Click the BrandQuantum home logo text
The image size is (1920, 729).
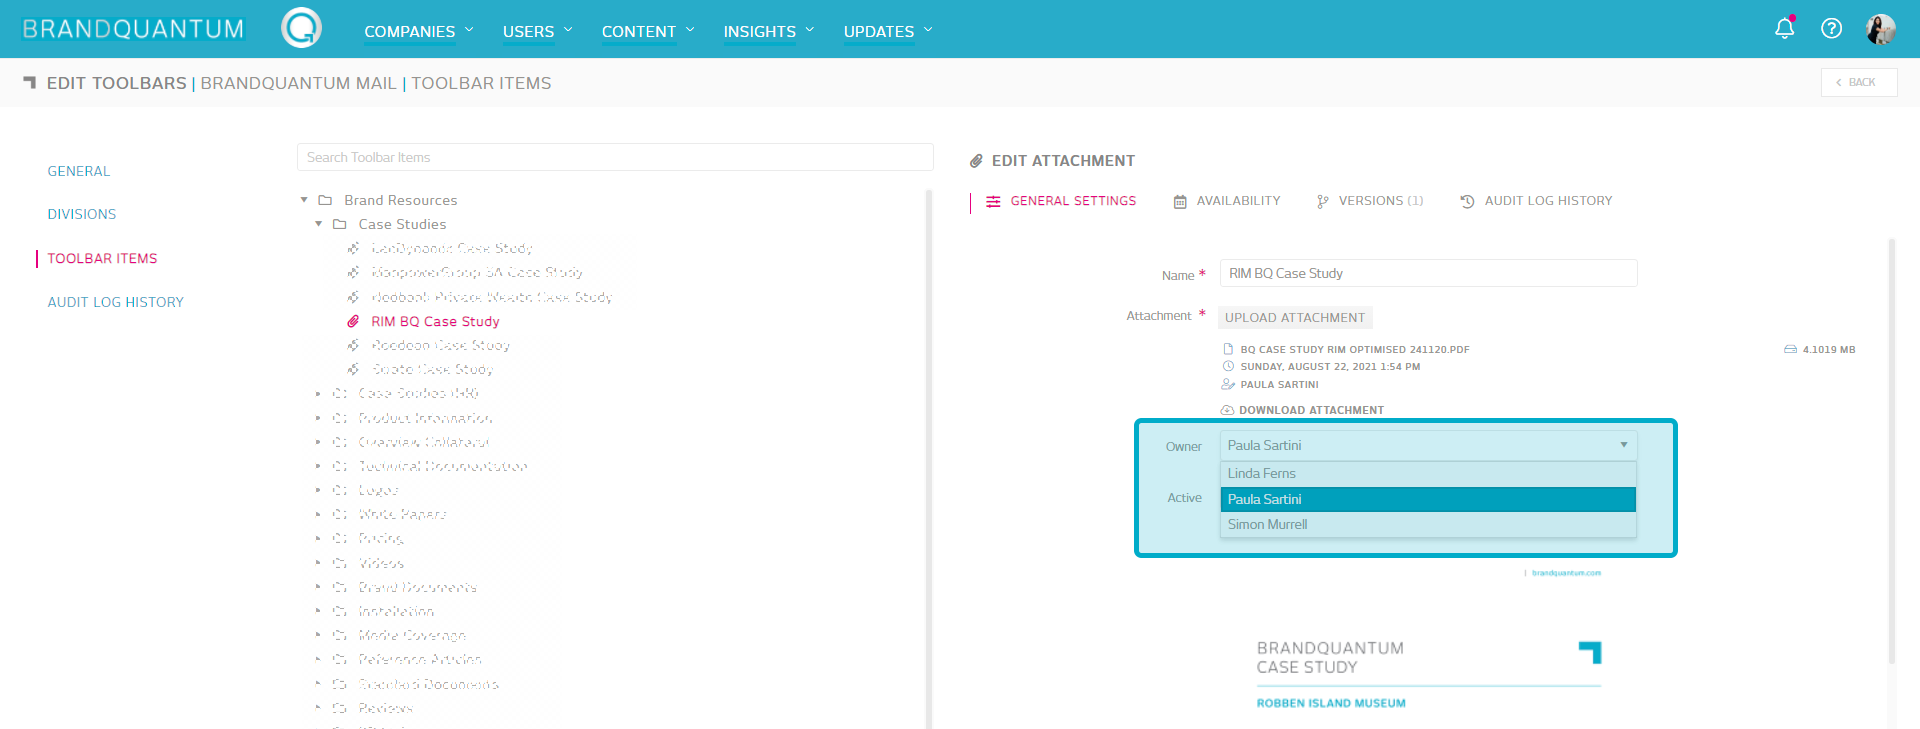click(133, 29)
